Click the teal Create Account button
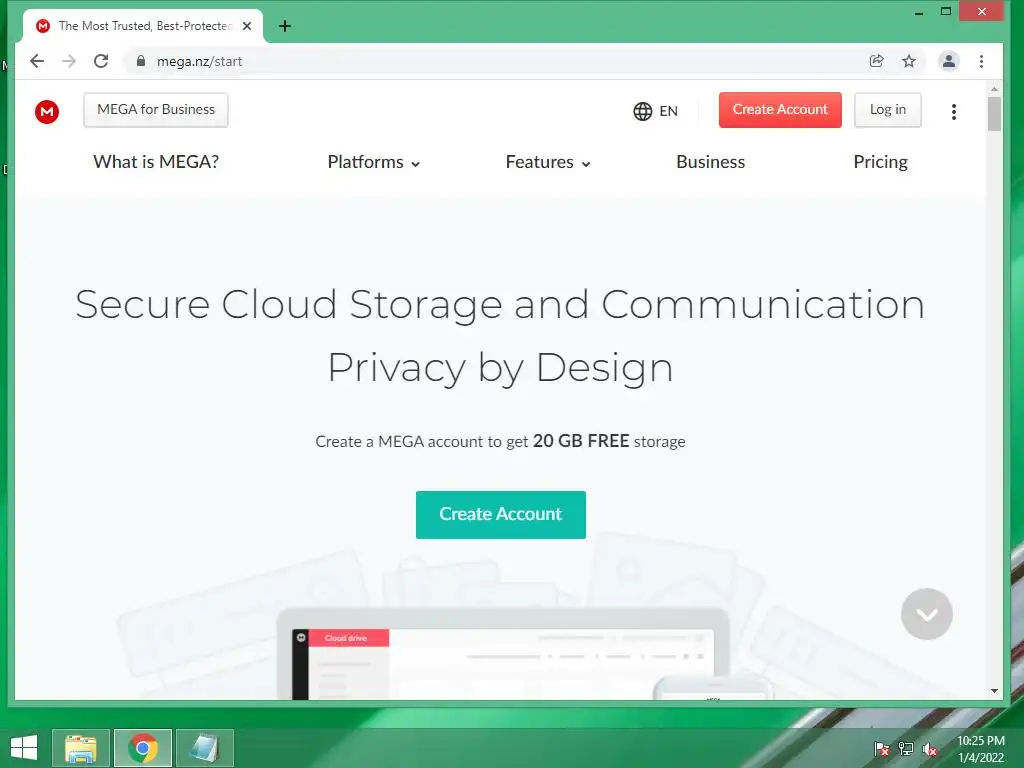Image resolution: width=1024 pixels, height=768 pixels. tap(501, 515)
